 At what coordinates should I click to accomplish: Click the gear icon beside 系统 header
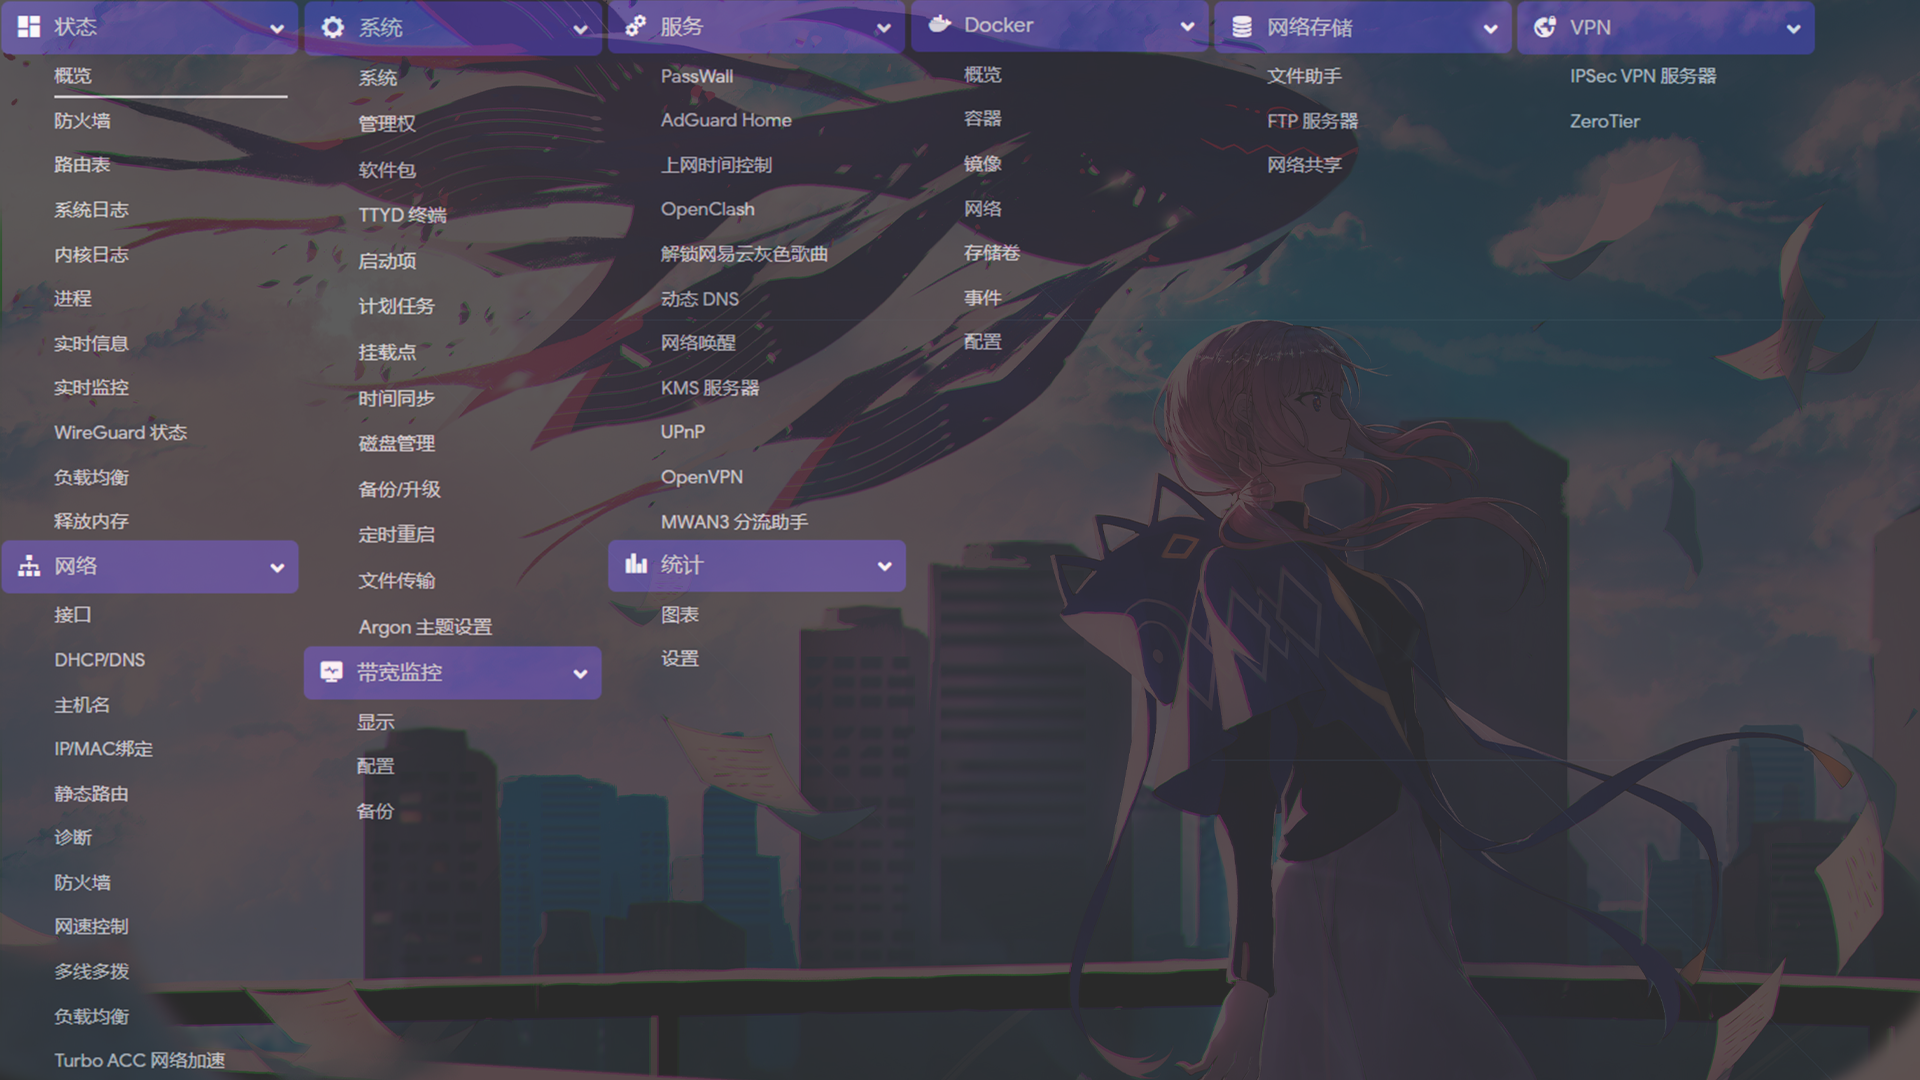pos(333,27)
